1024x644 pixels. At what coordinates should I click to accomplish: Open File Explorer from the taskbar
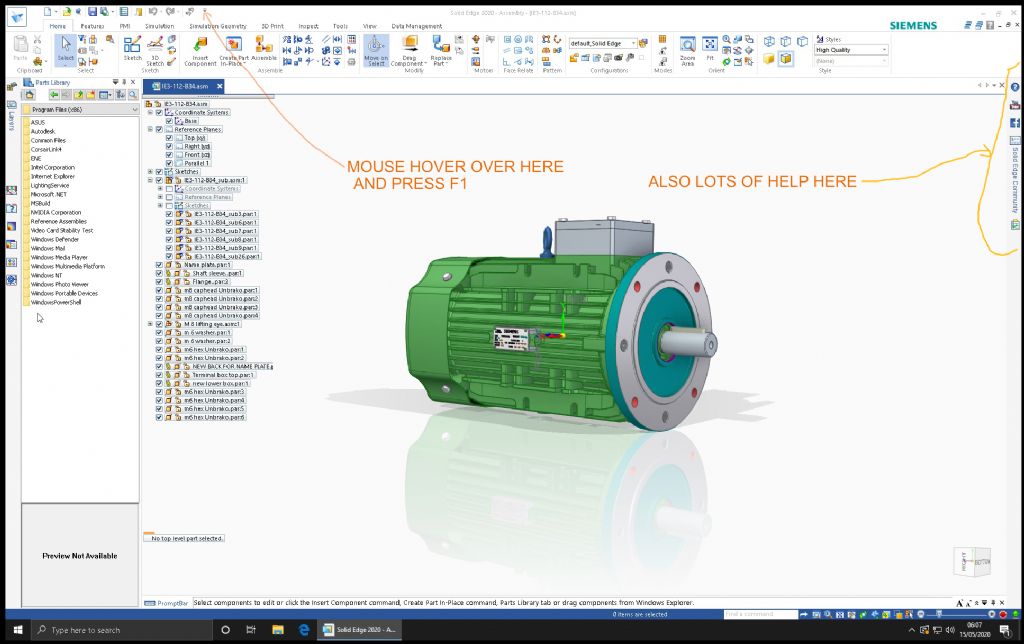coord(278,630)
